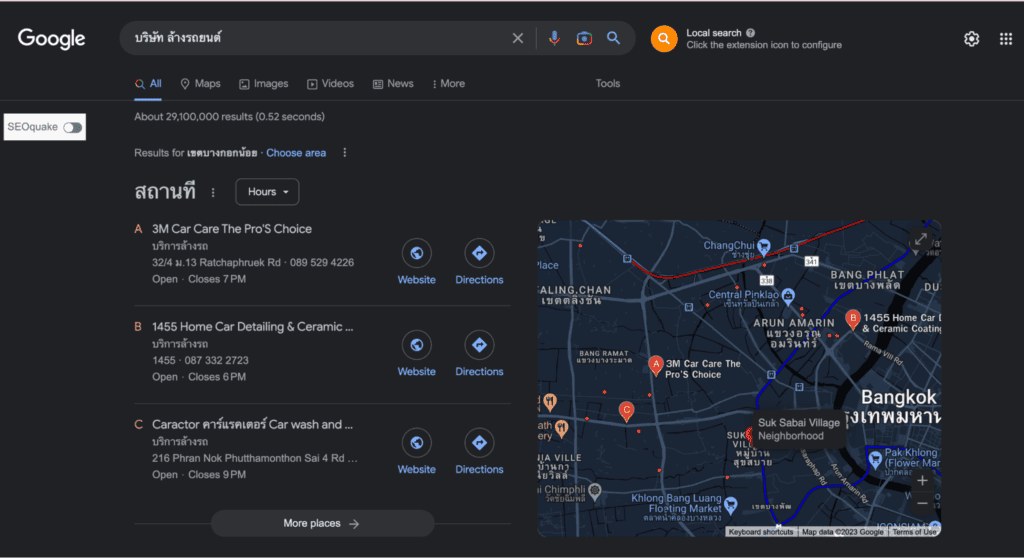Image resolution: width=1024 pixels, height=558 pixels.
Task: Open Caractor Car wash listing
Action: coord(253,424)
